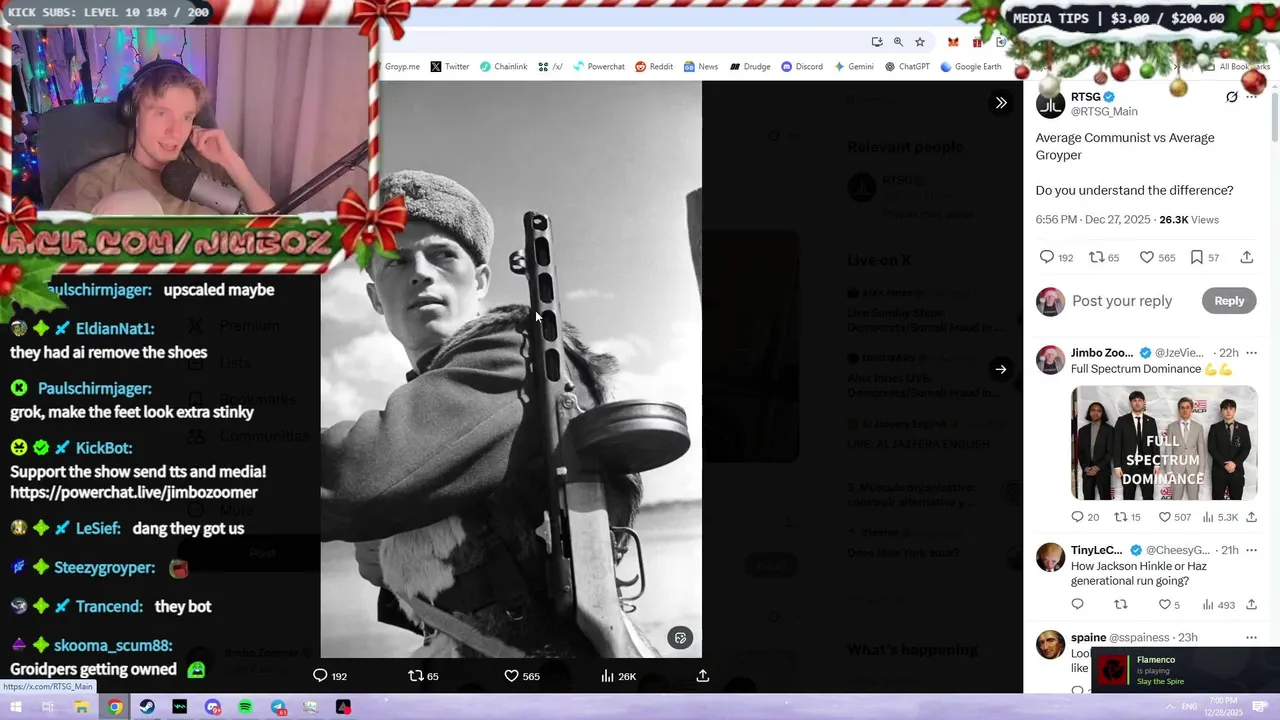The width and height of the screenshot is (1280, 720).
Task: Click the install app icon in address bar
Action: coord(877,42)
